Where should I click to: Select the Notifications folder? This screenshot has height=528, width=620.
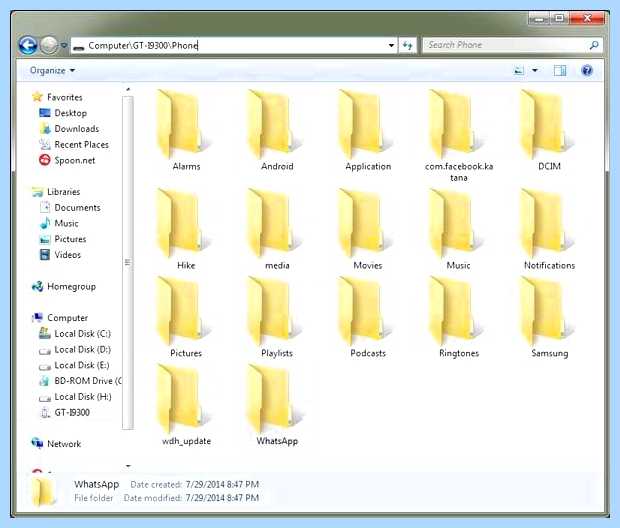[550, 229]
